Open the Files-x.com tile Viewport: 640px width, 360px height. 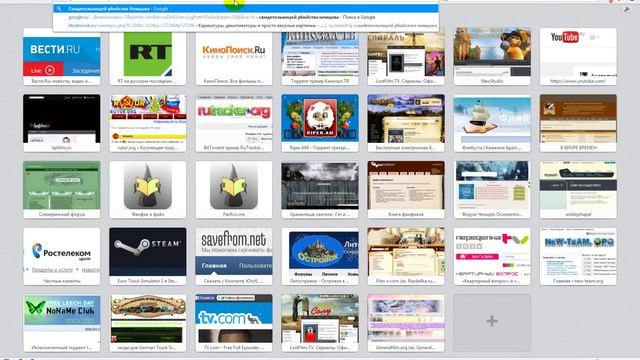click(x=406, y=256)
